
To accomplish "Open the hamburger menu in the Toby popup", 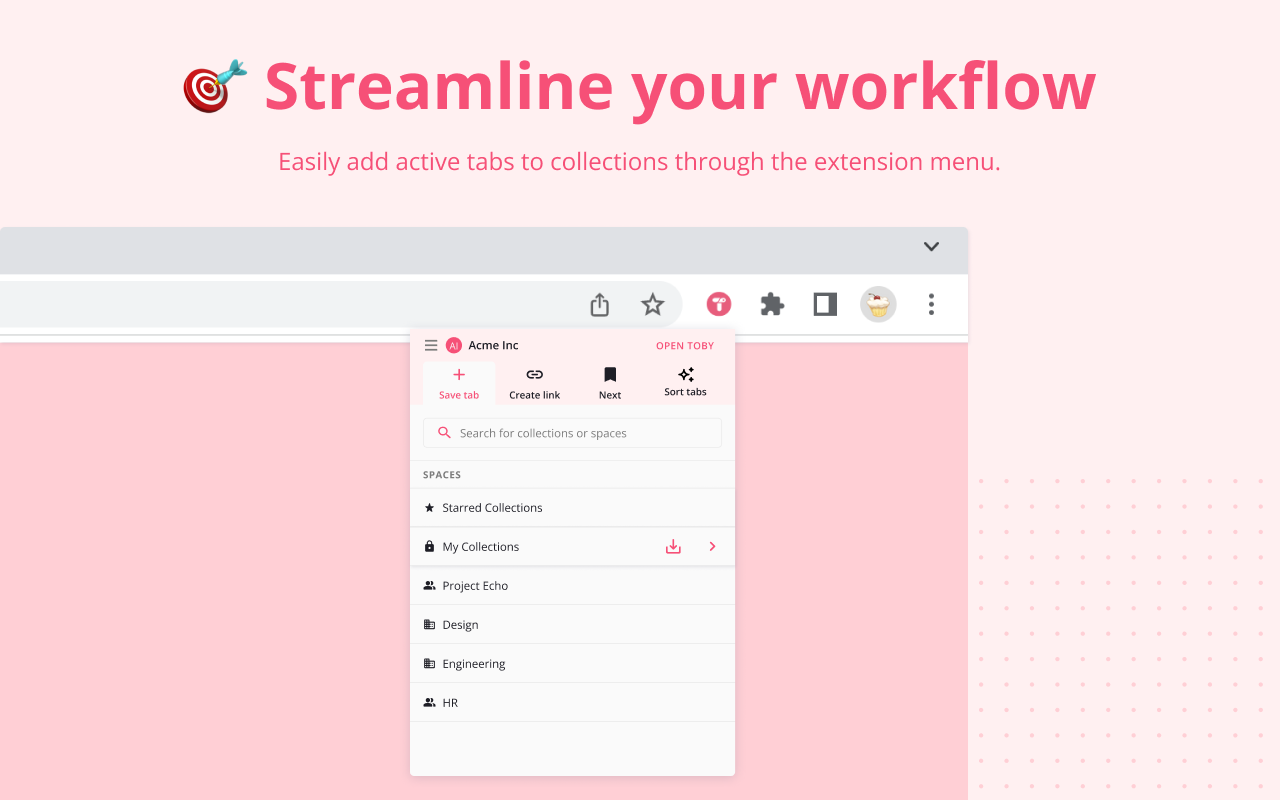I will click(x=430, y=345).
